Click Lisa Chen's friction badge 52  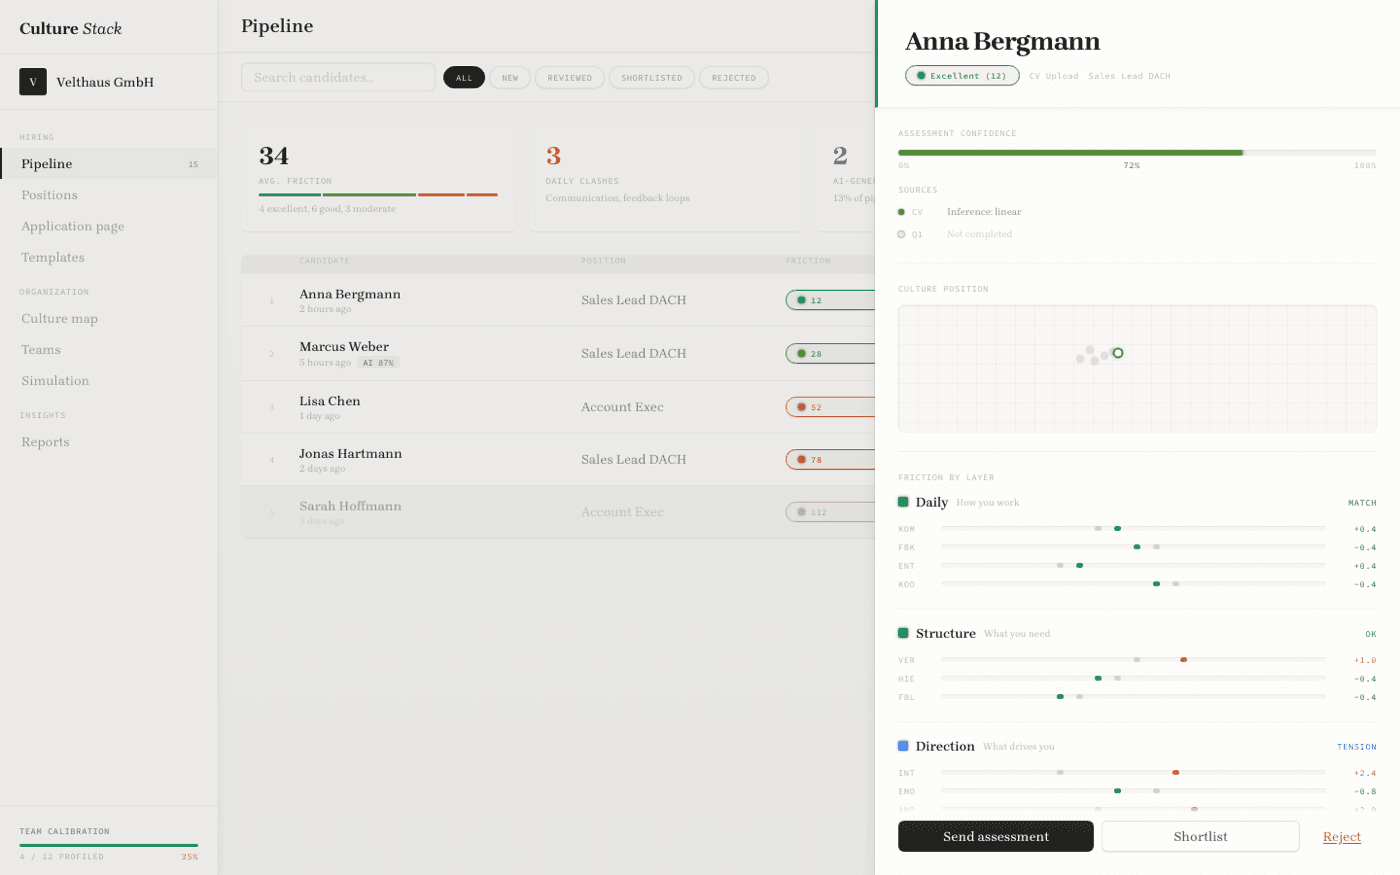[830, 407]
